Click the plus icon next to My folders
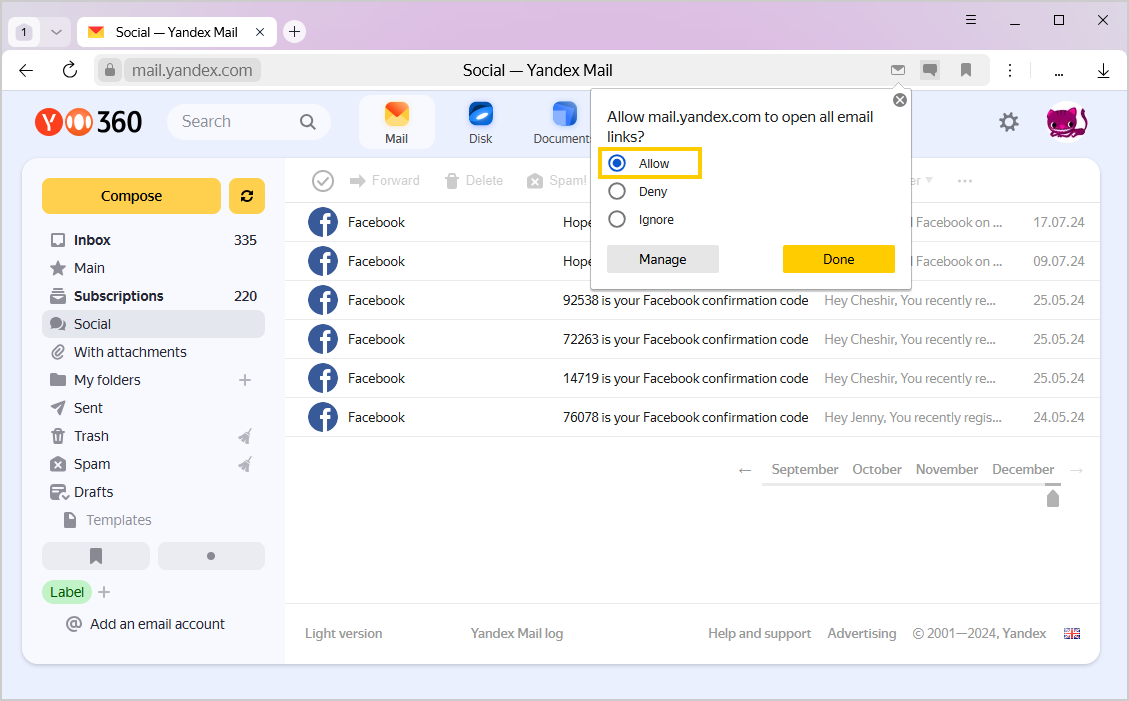 [x=245, y=380]
